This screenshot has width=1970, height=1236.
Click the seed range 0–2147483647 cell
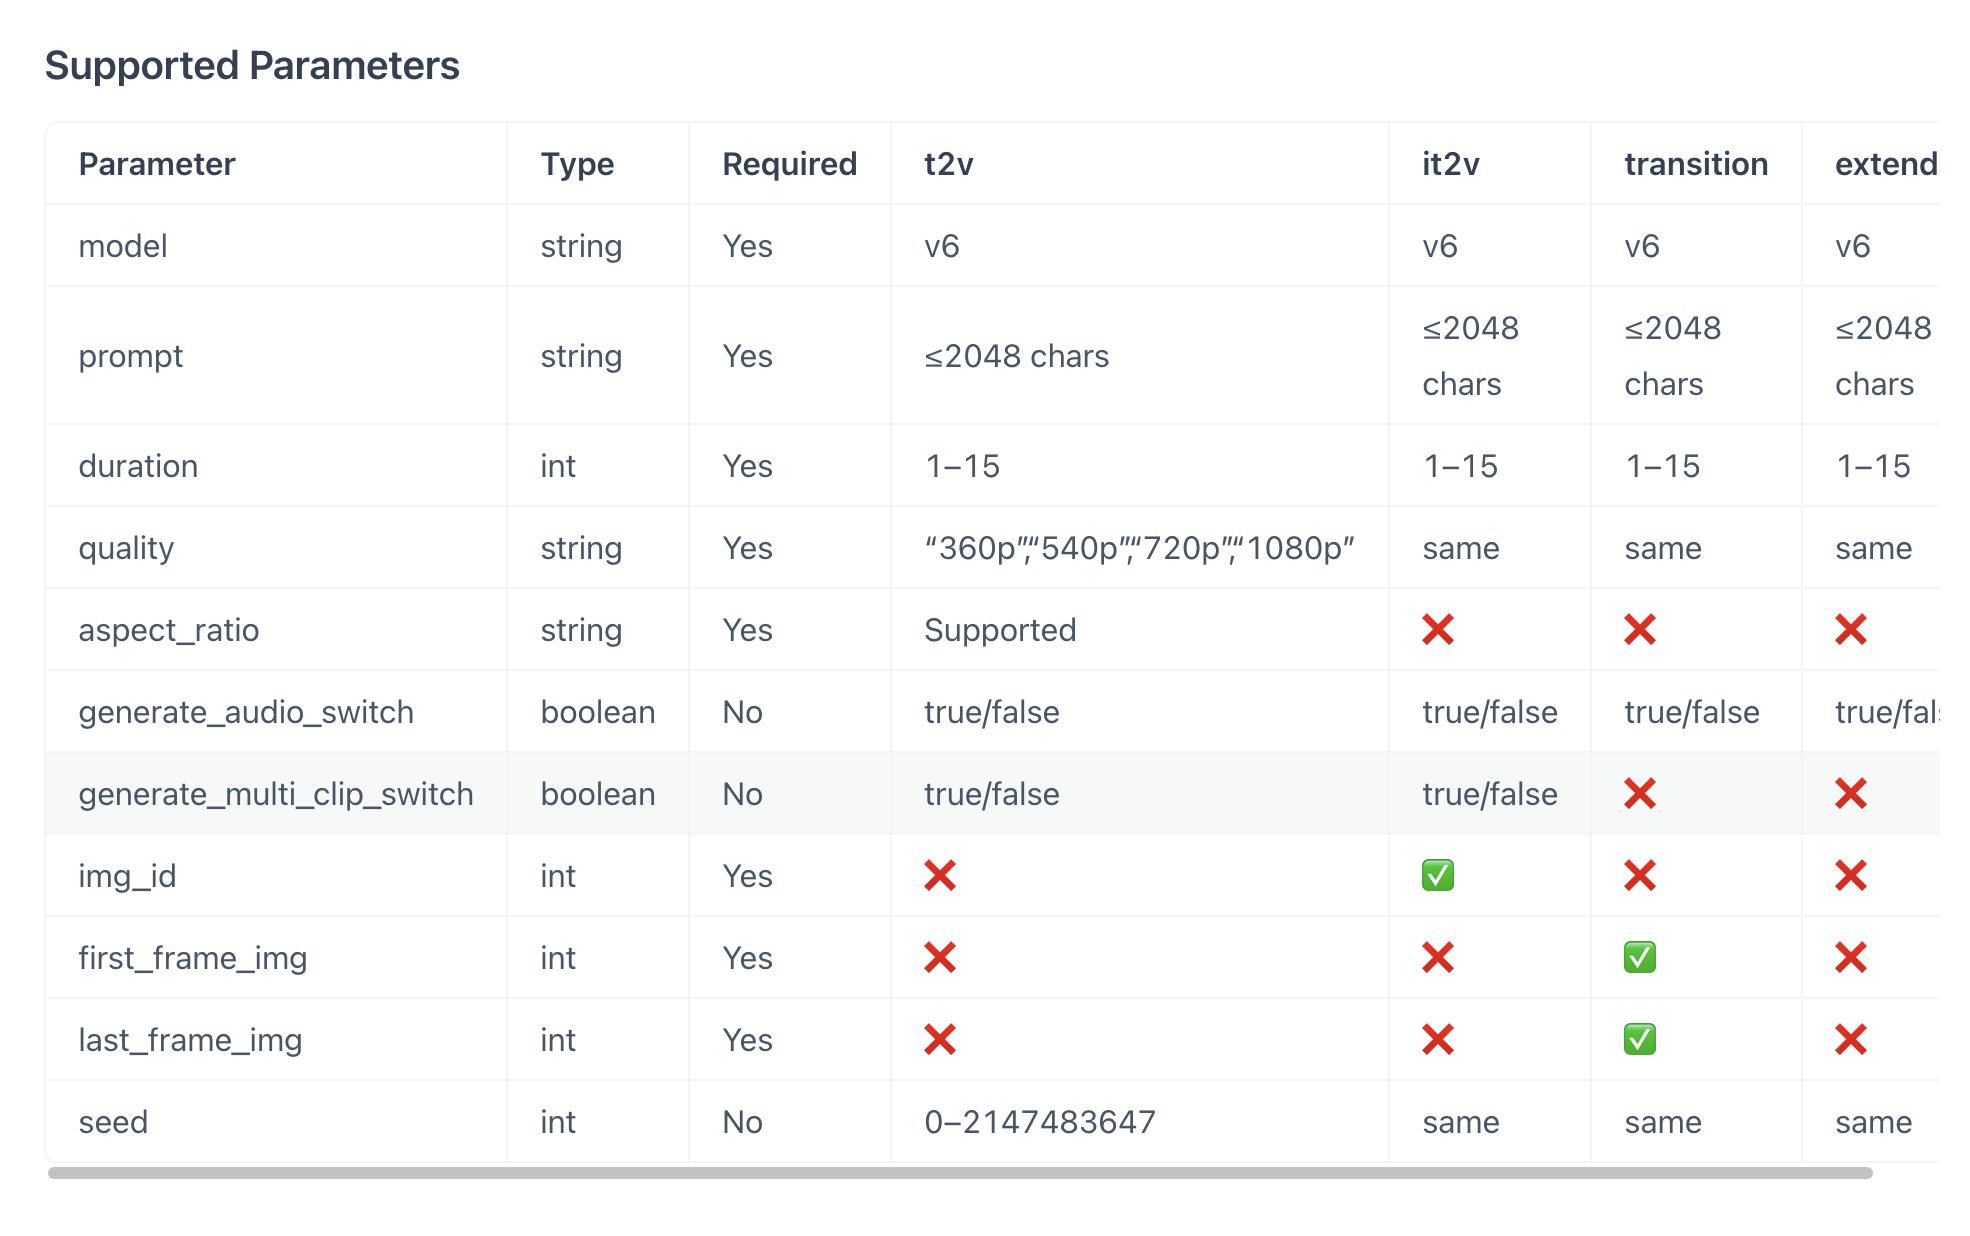point(1039,1122)
